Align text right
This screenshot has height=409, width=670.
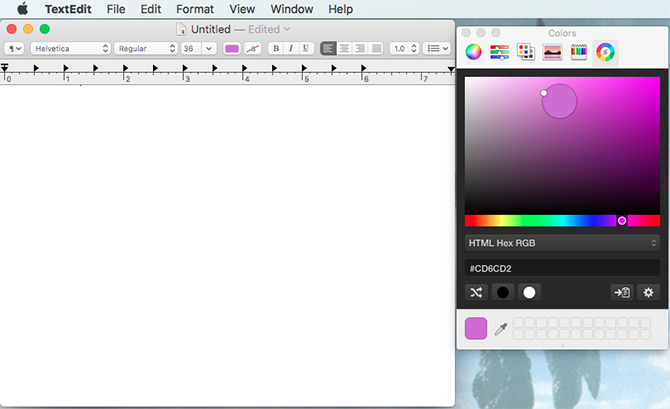360,48
